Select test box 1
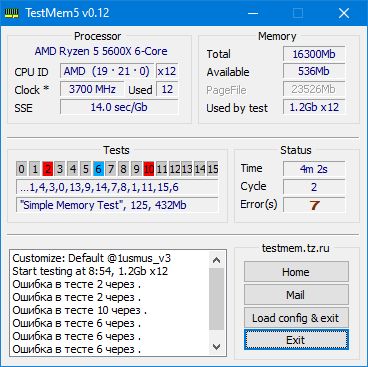Viewport: 368px width, 367px height. pos(35,169)
